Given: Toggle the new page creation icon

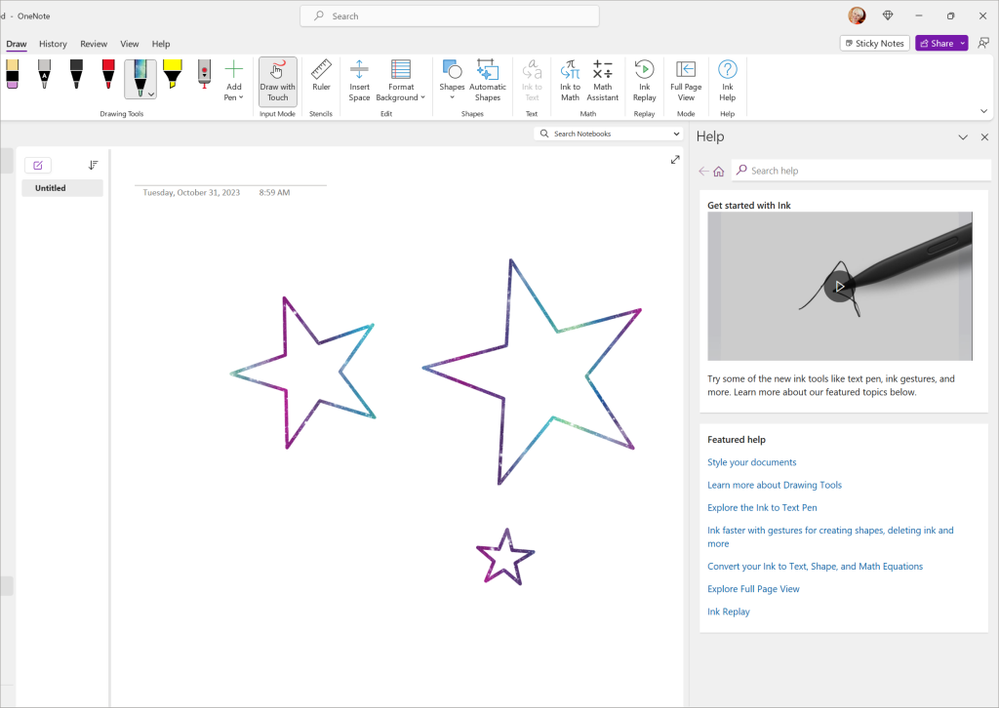Looking at the screenshot, I should [x=38, y=165].
